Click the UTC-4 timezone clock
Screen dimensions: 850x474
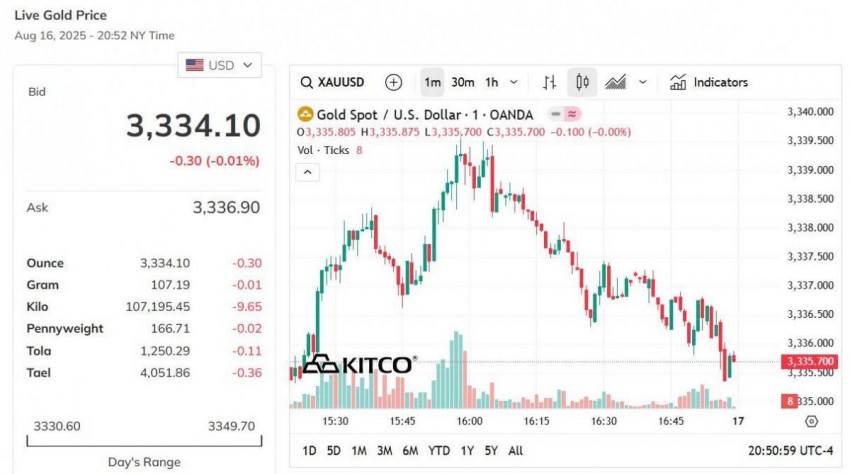coord(790,451)
